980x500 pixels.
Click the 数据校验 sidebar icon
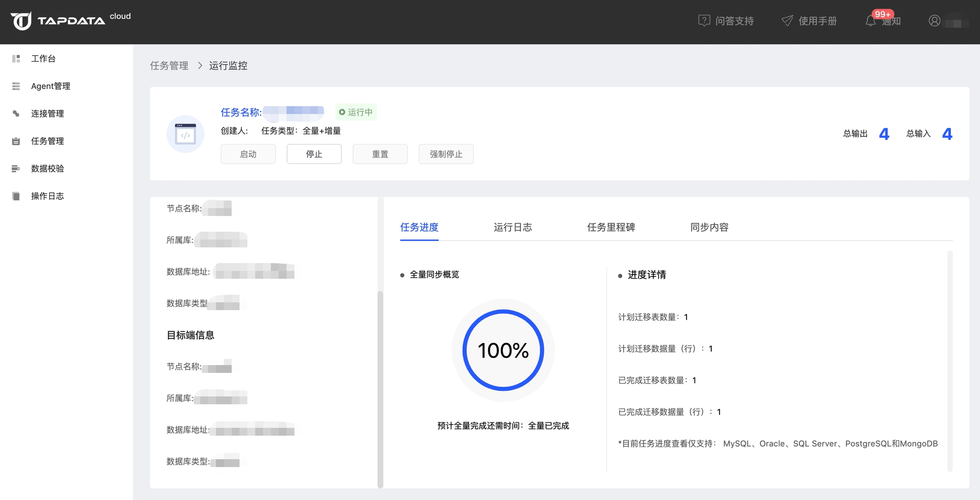pos(16,169)
